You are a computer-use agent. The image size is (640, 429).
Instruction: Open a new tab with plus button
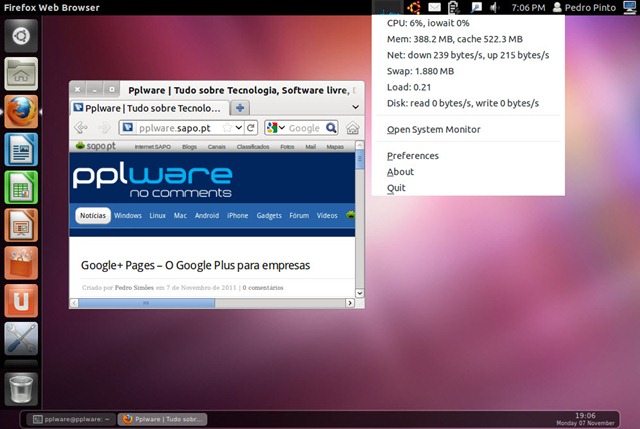coord(240,108)
